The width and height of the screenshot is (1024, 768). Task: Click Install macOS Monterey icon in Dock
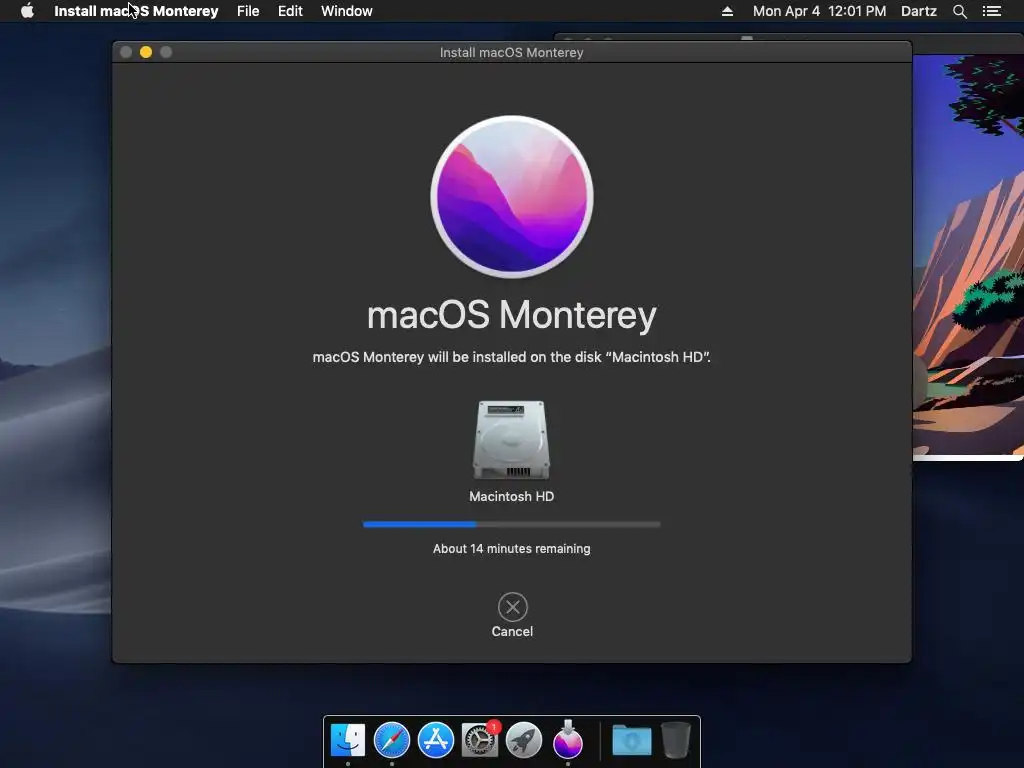click(x=568, y=739)
